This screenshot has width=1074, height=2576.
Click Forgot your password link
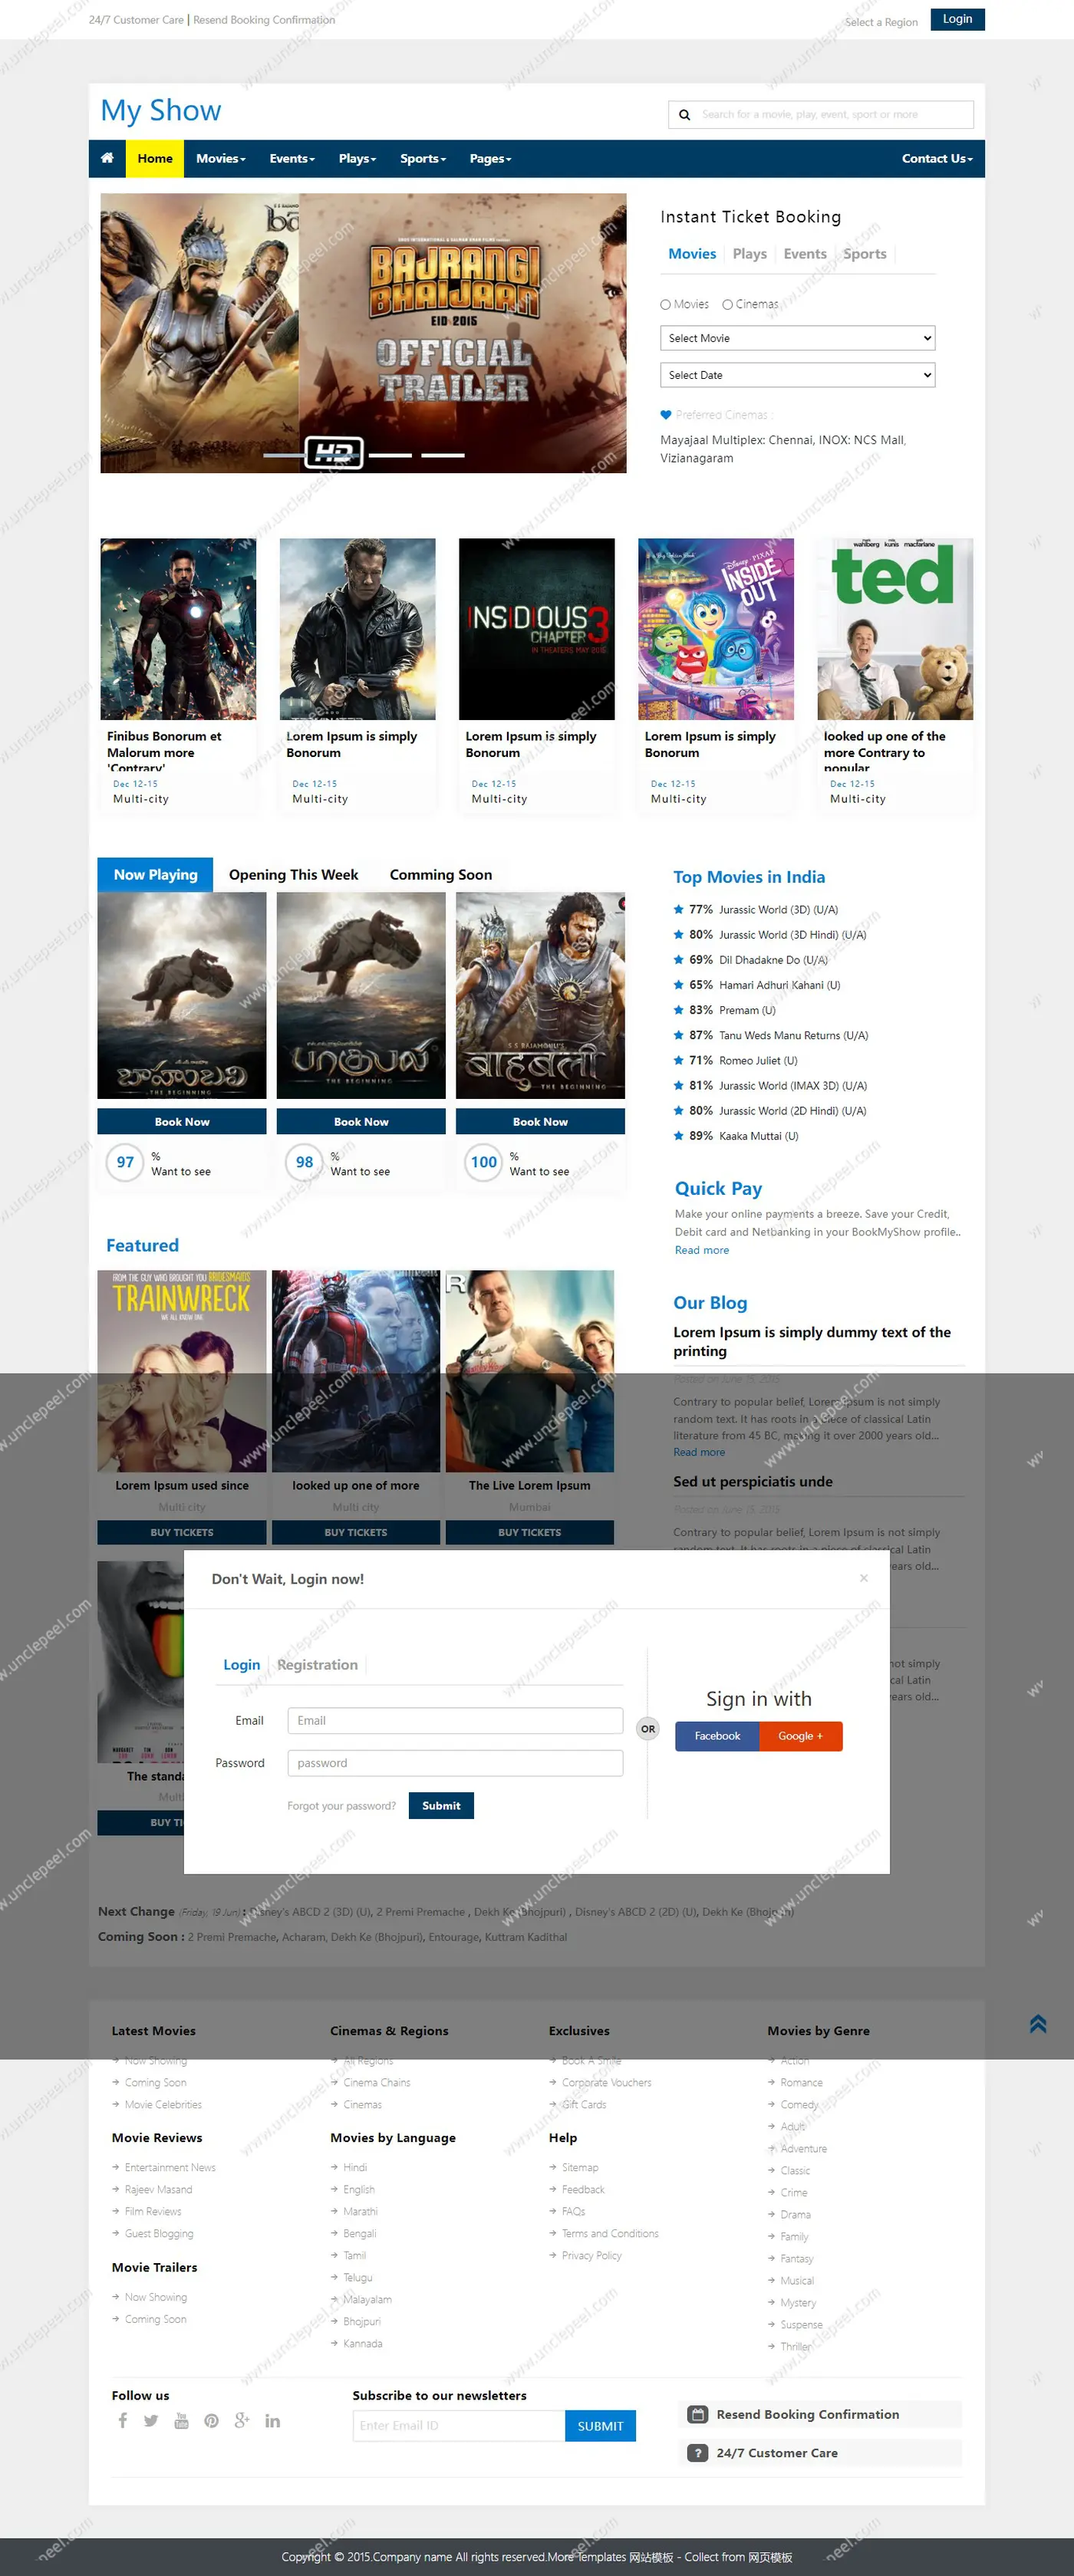point(341,1806)
